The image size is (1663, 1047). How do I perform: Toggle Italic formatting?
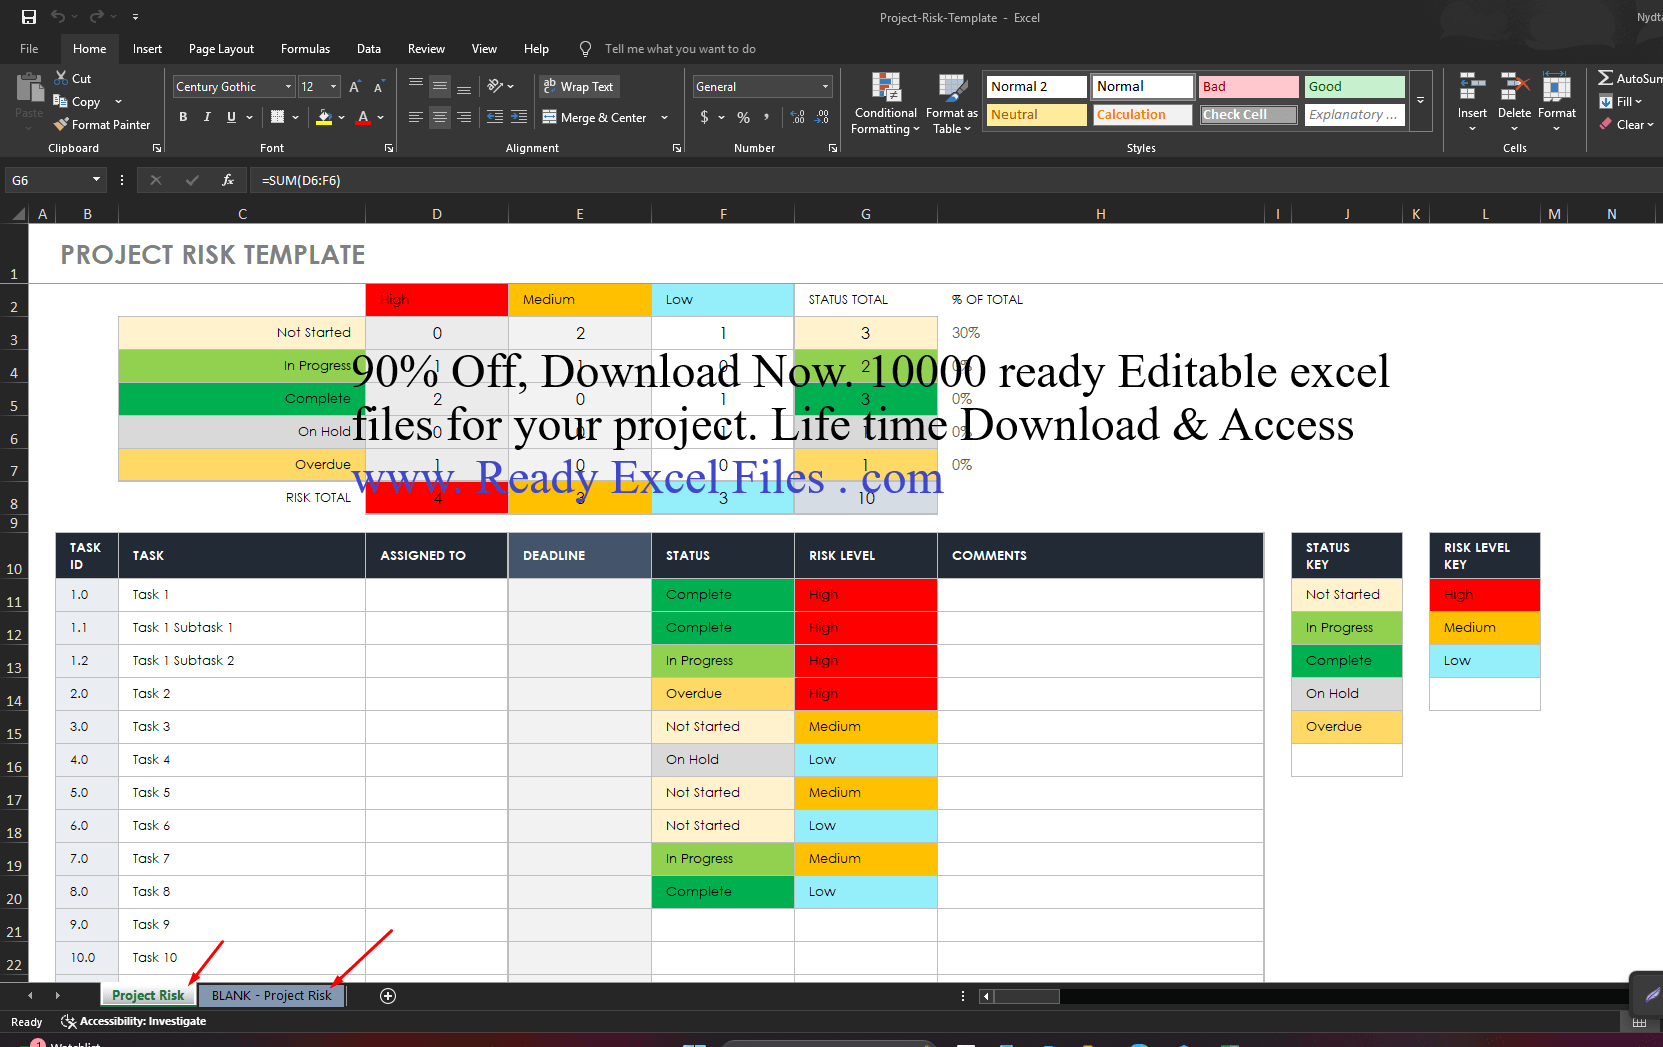point(207,117)
